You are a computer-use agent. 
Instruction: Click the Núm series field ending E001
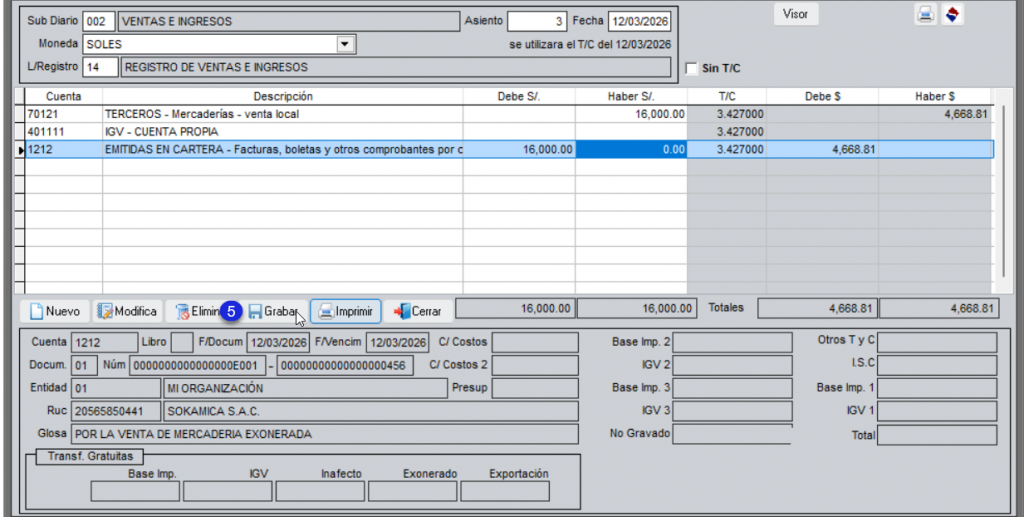coord(197,366)
